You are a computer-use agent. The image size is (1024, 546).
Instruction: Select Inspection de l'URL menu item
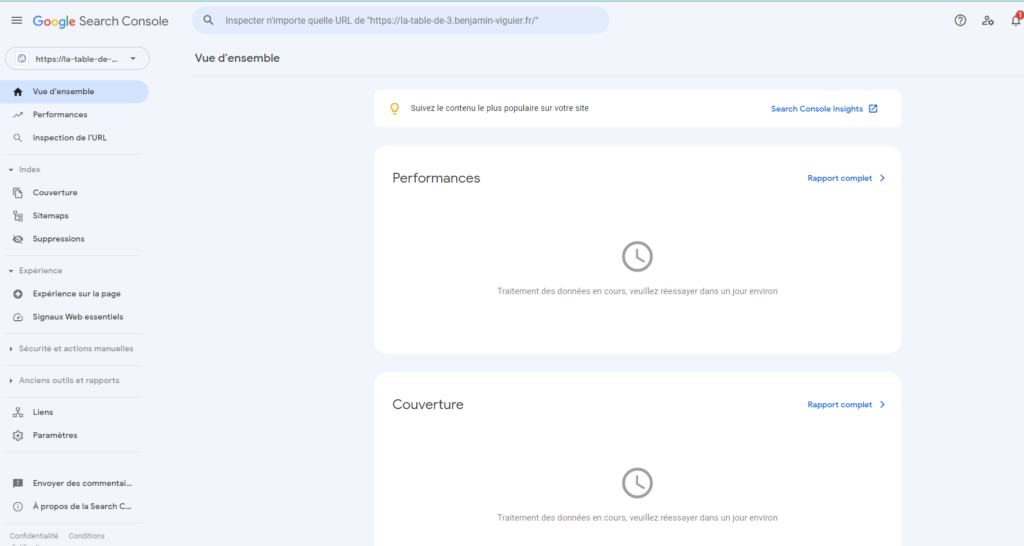point(69,138)
